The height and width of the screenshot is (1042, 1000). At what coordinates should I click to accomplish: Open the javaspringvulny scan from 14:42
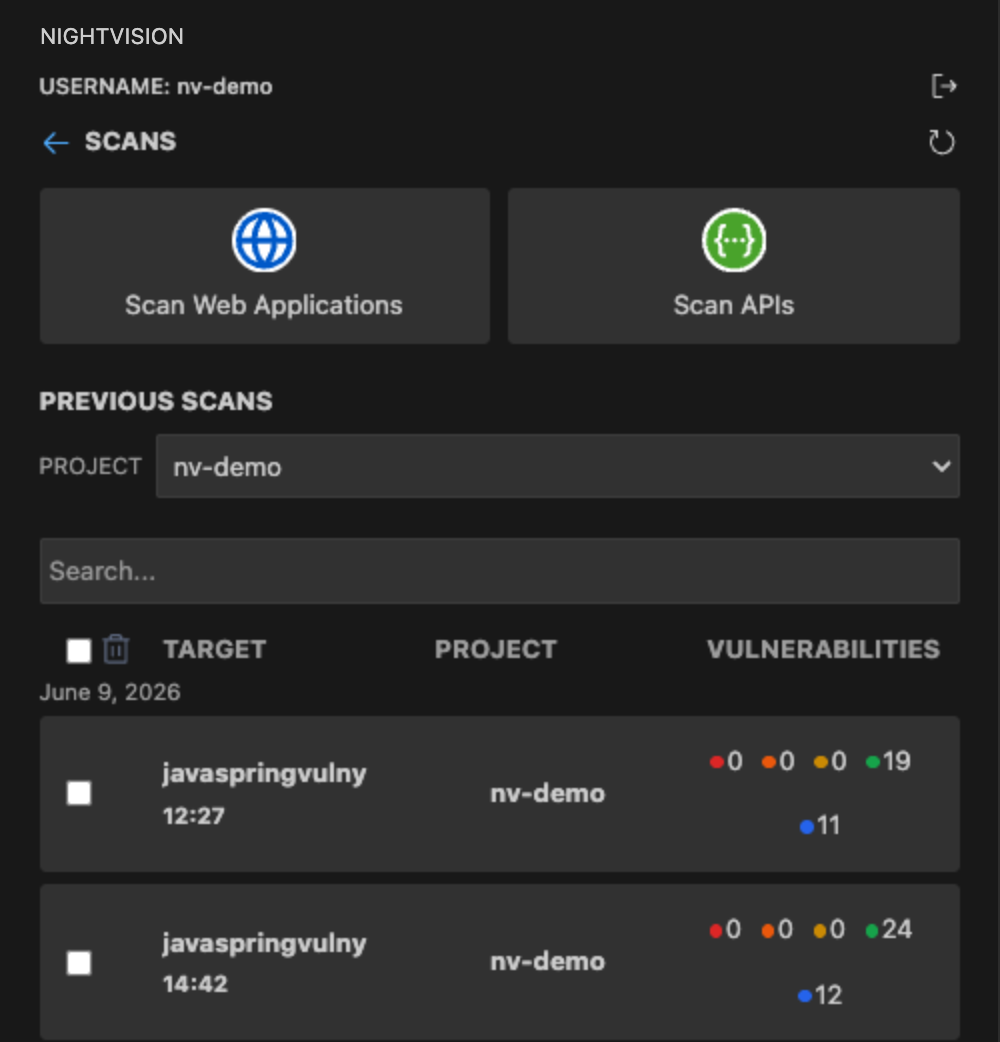pos(500,962)
